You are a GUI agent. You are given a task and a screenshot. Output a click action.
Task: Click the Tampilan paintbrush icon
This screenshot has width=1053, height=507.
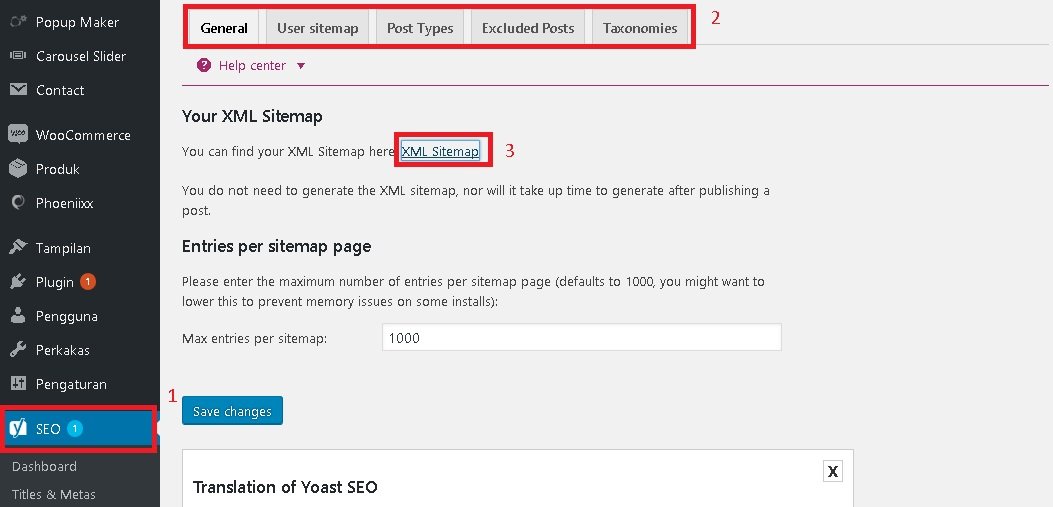18,248
